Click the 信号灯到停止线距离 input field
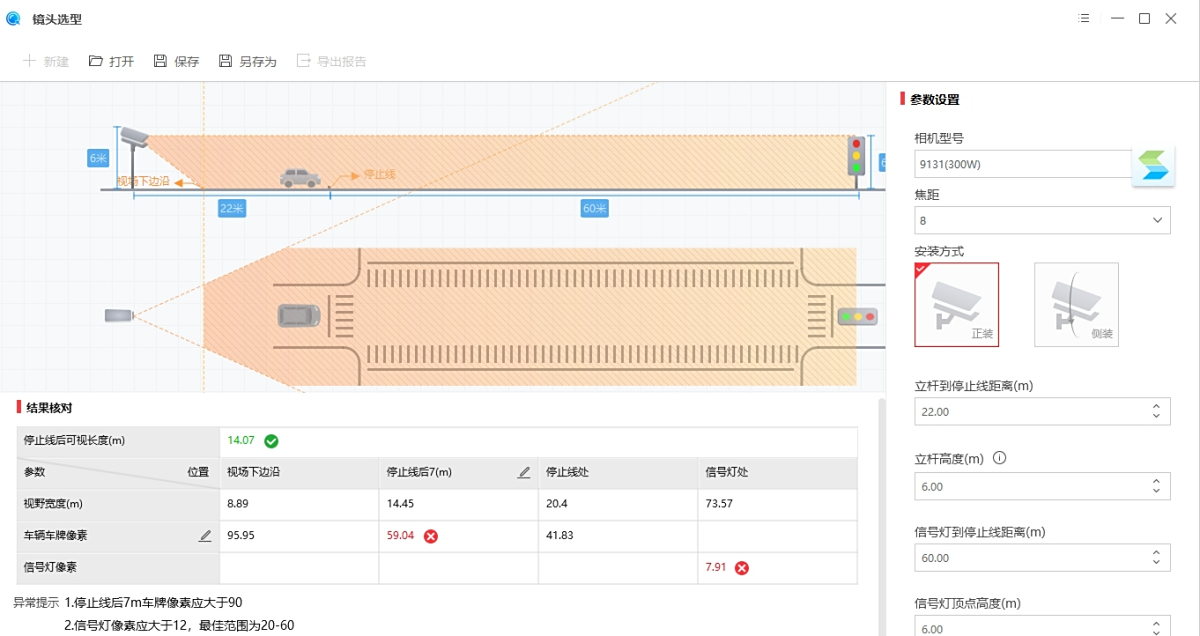 coord(1030,558)
